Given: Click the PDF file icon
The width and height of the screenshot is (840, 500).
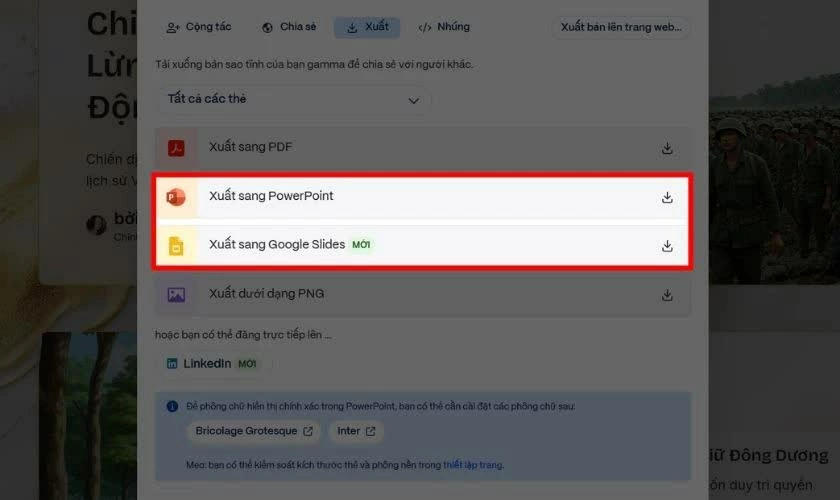Looking at the screenshot, I should click(176, 147).
